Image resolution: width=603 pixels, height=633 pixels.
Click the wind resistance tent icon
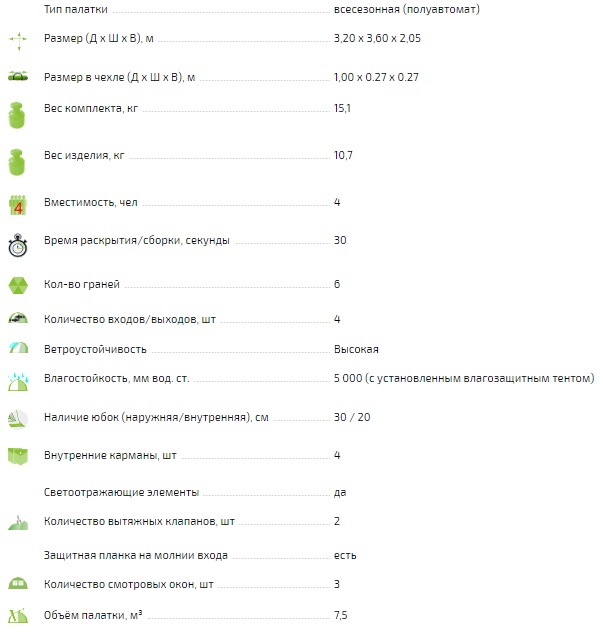(18, 348)
